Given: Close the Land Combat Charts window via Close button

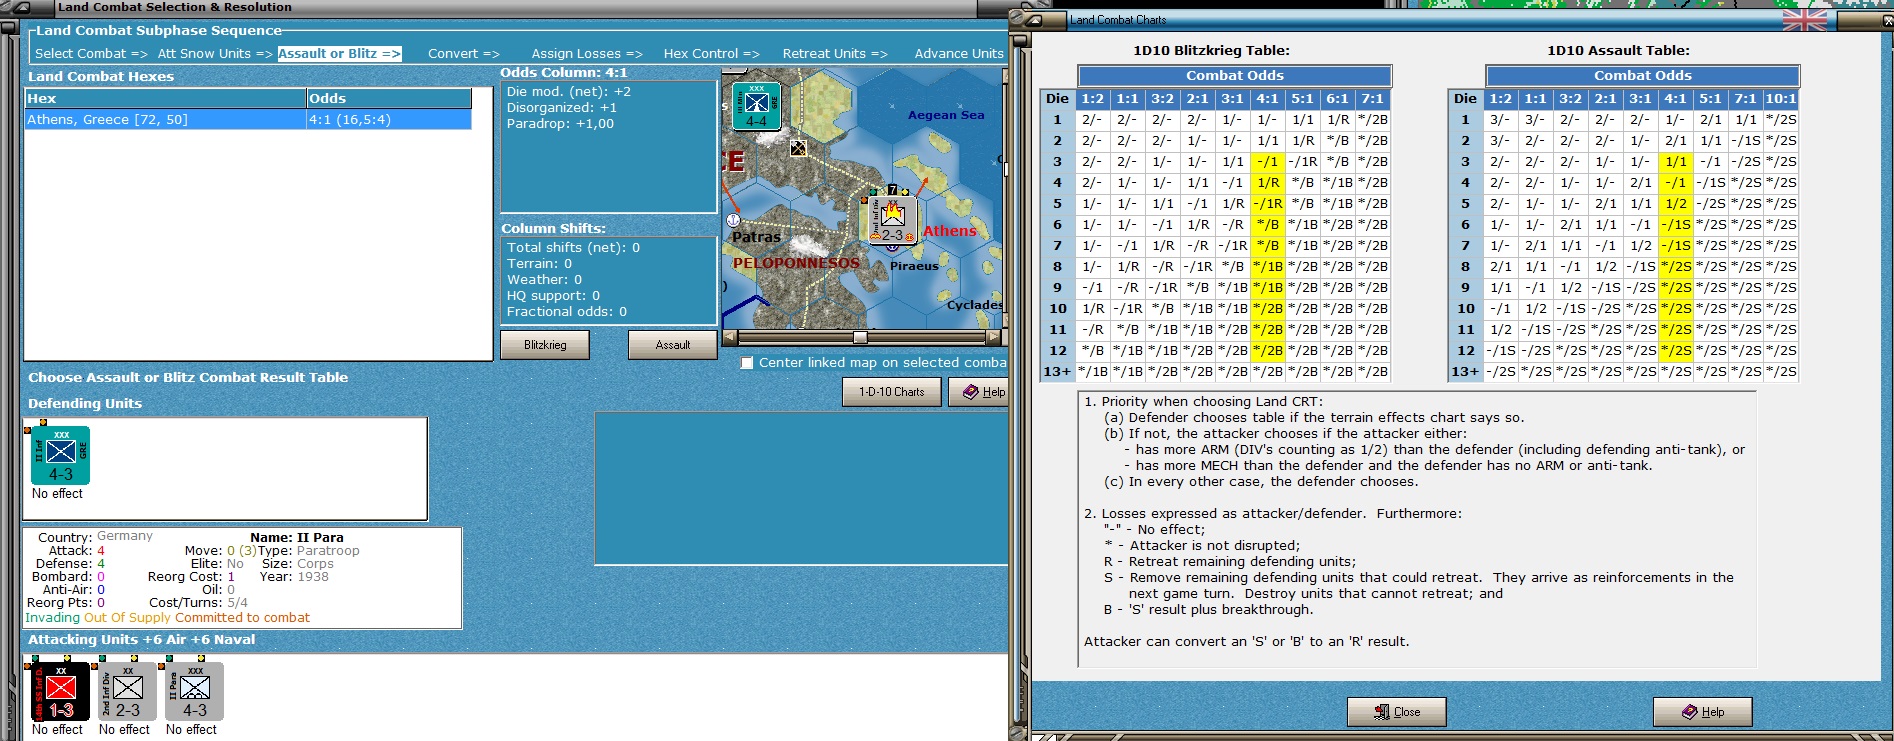Looking at the screenshot, I should point(1397,712).
